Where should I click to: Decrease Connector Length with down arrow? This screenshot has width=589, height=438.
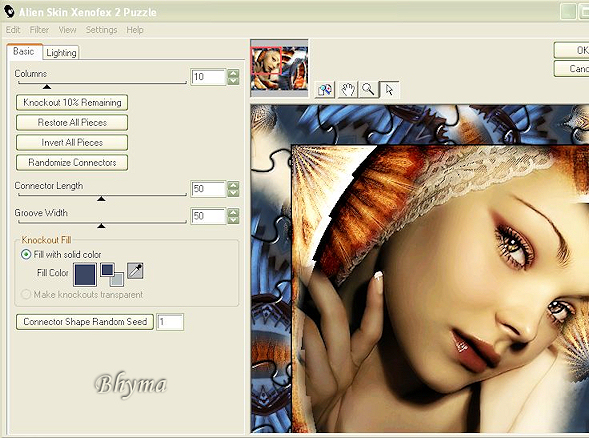pyautogui.click(x=233, y=193)
